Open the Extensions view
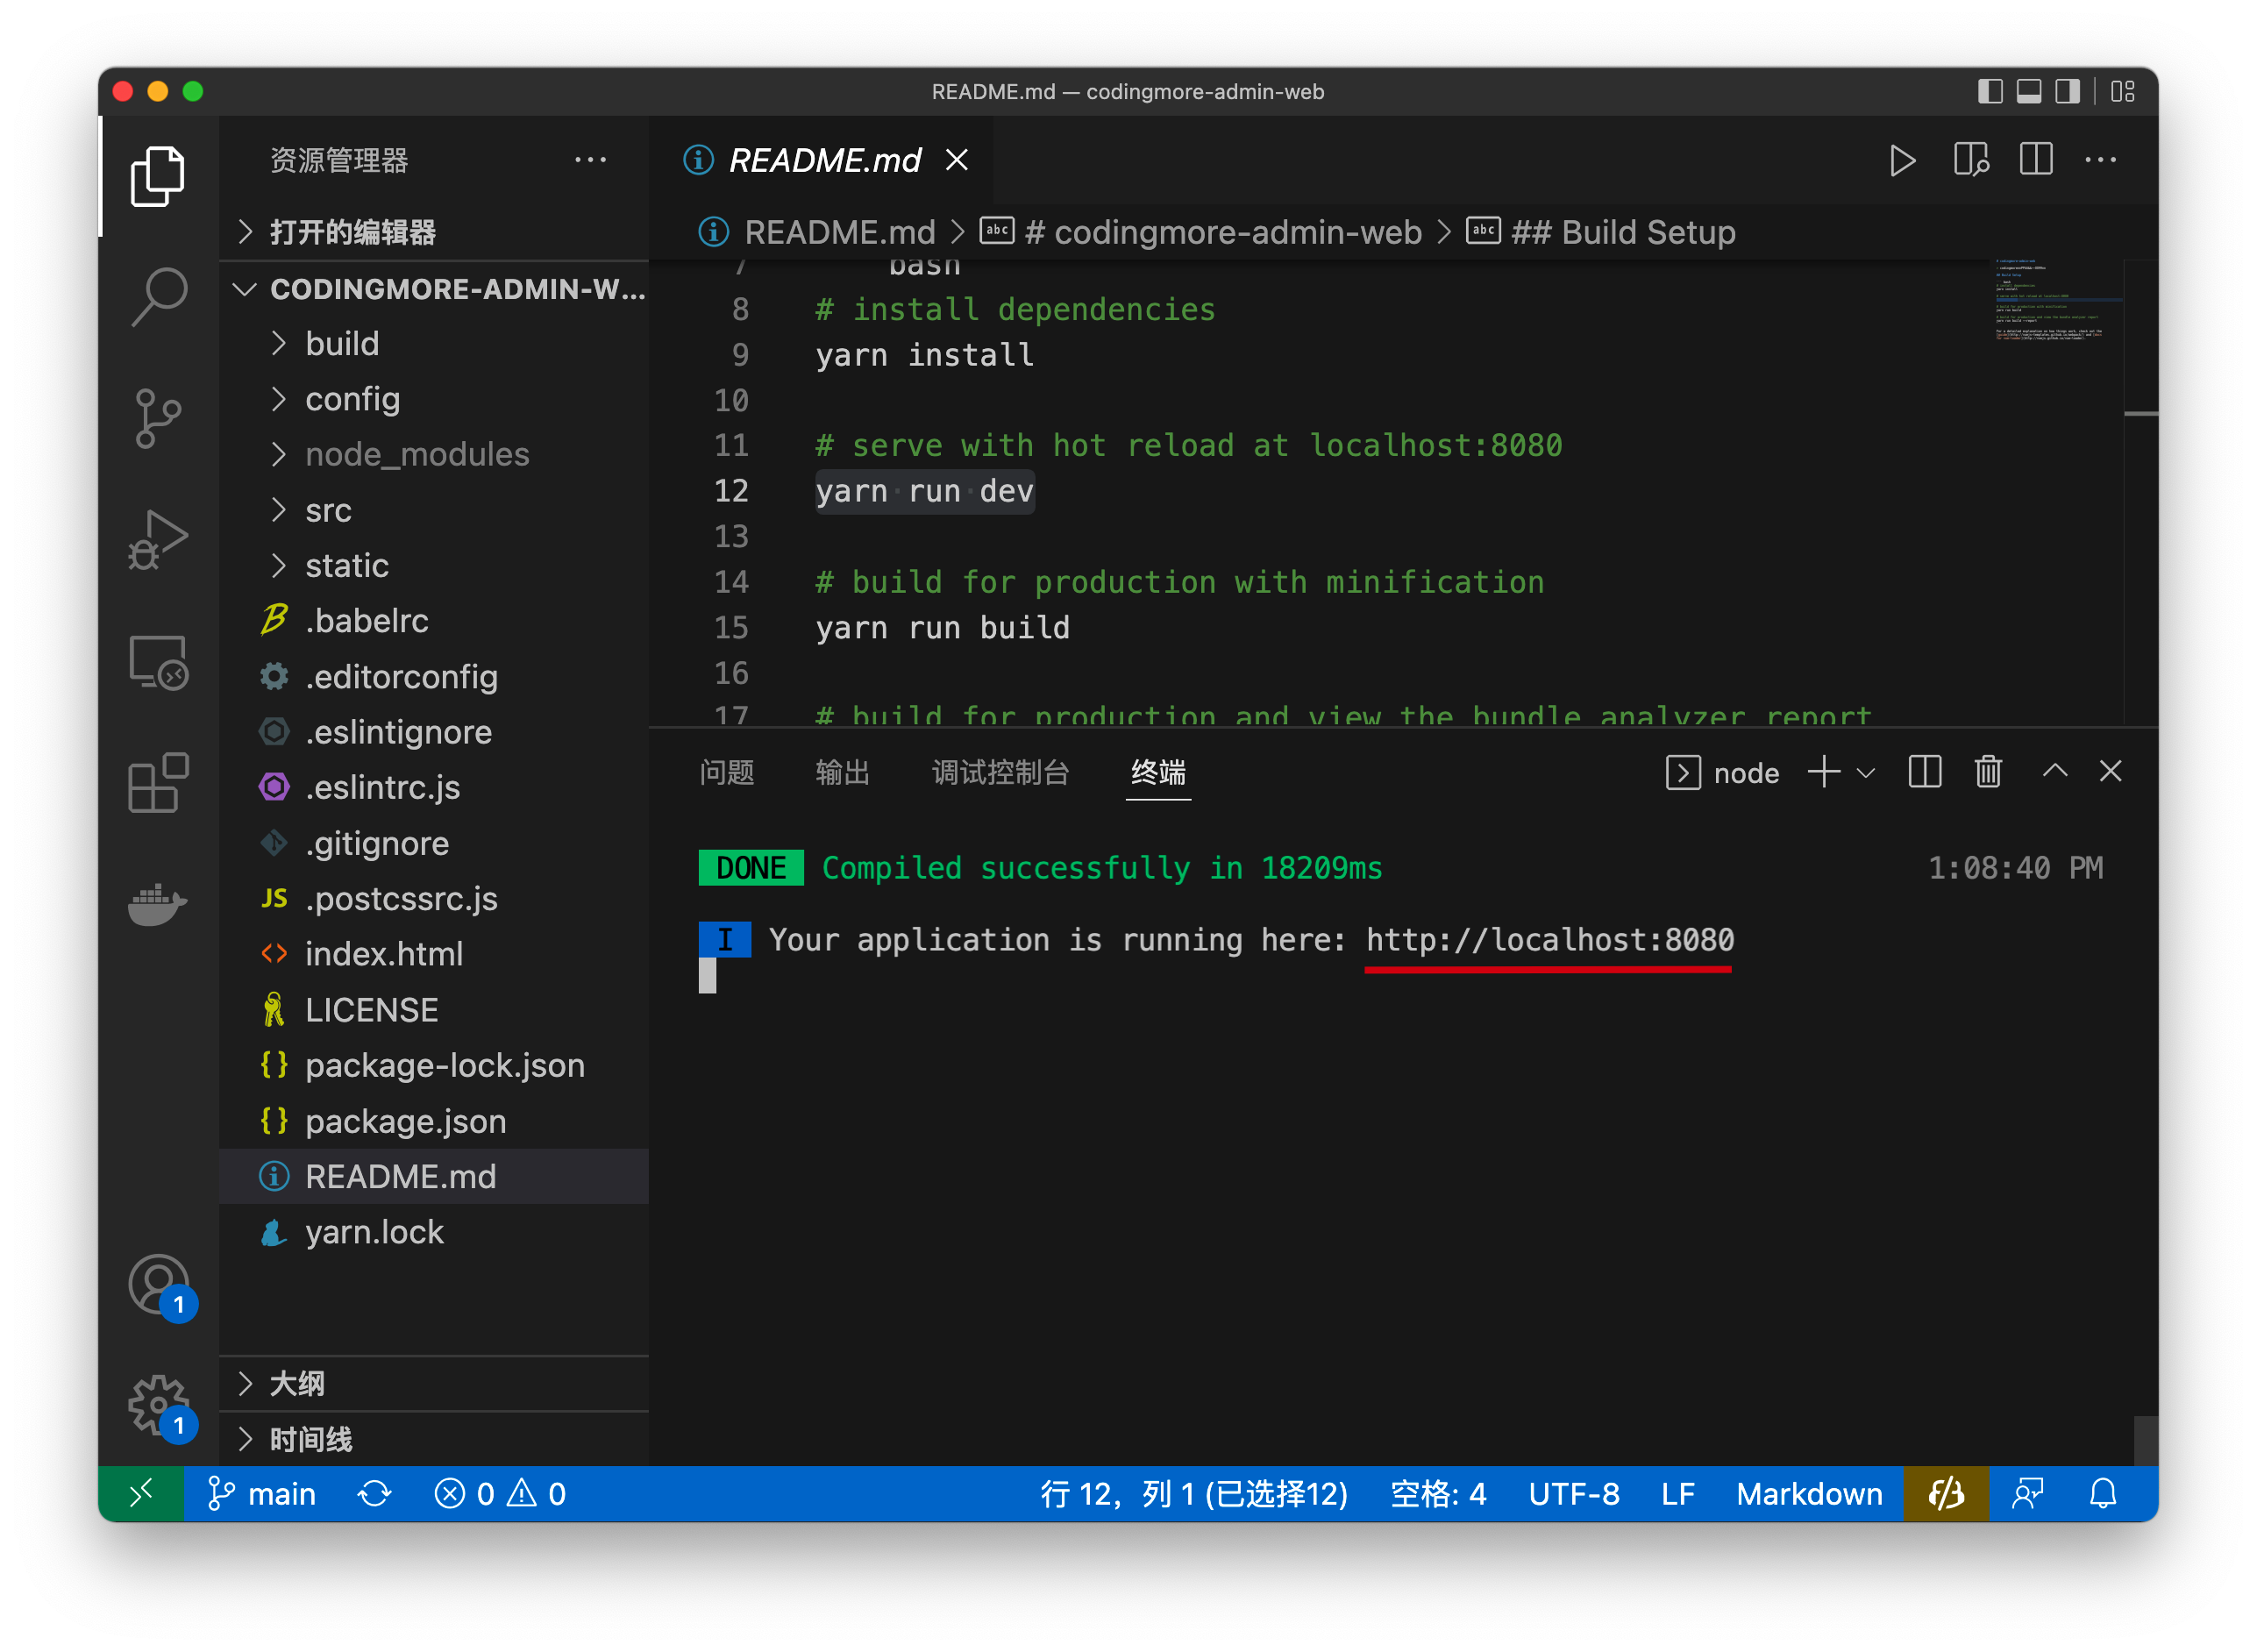This screenshot has height=1652, width=2257. click(x=159, y=783)
